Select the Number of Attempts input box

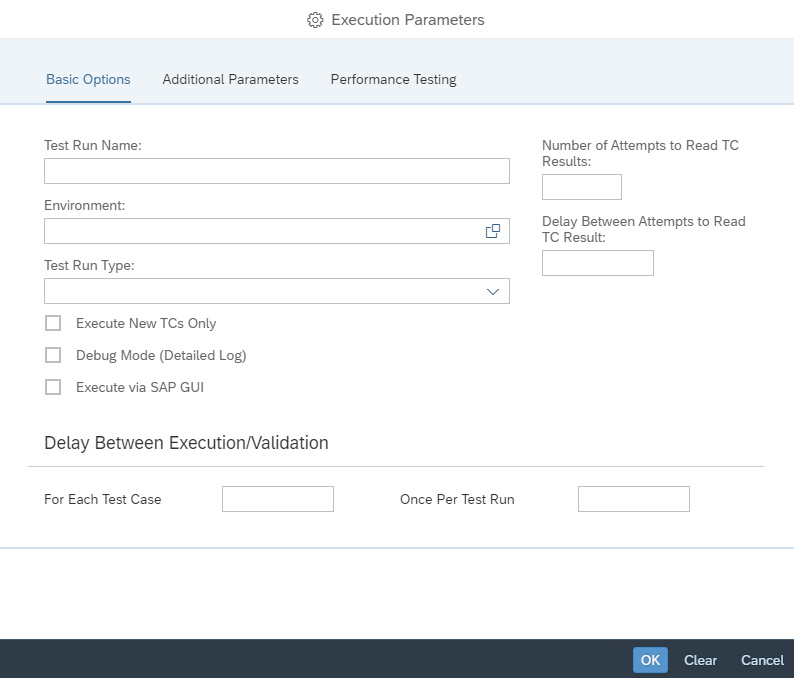coord(581,187)
